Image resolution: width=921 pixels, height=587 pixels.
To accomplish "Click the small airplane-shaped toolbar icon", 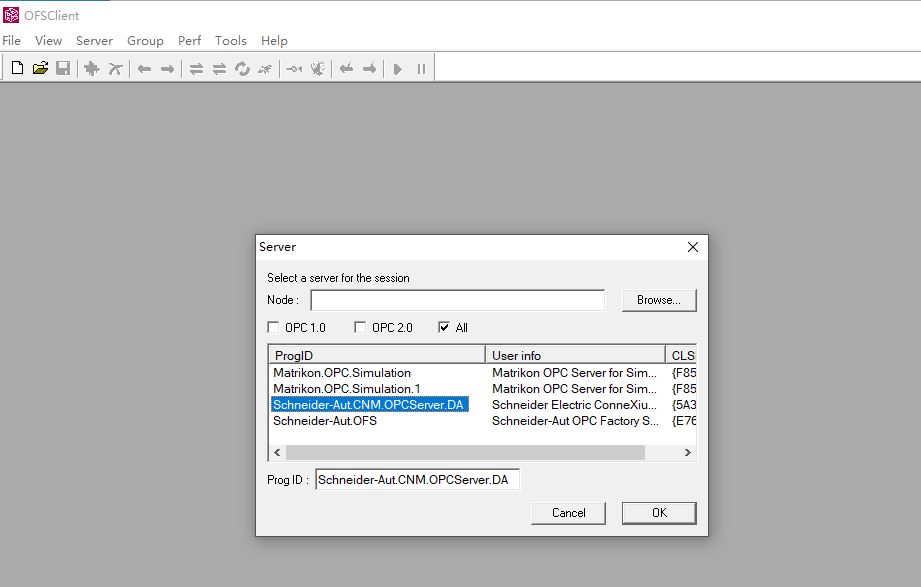I will coord(265,69).
